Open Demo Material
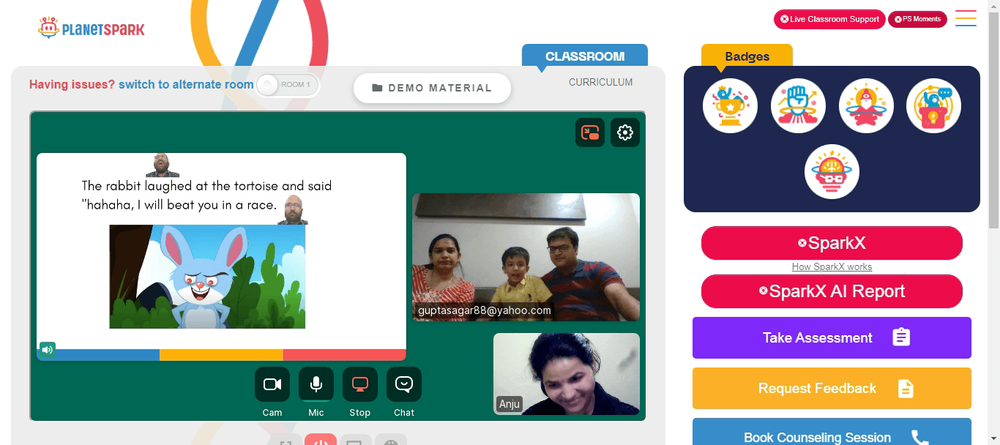The width and height of the screenshot is (1000, 445). coord(432,88)
